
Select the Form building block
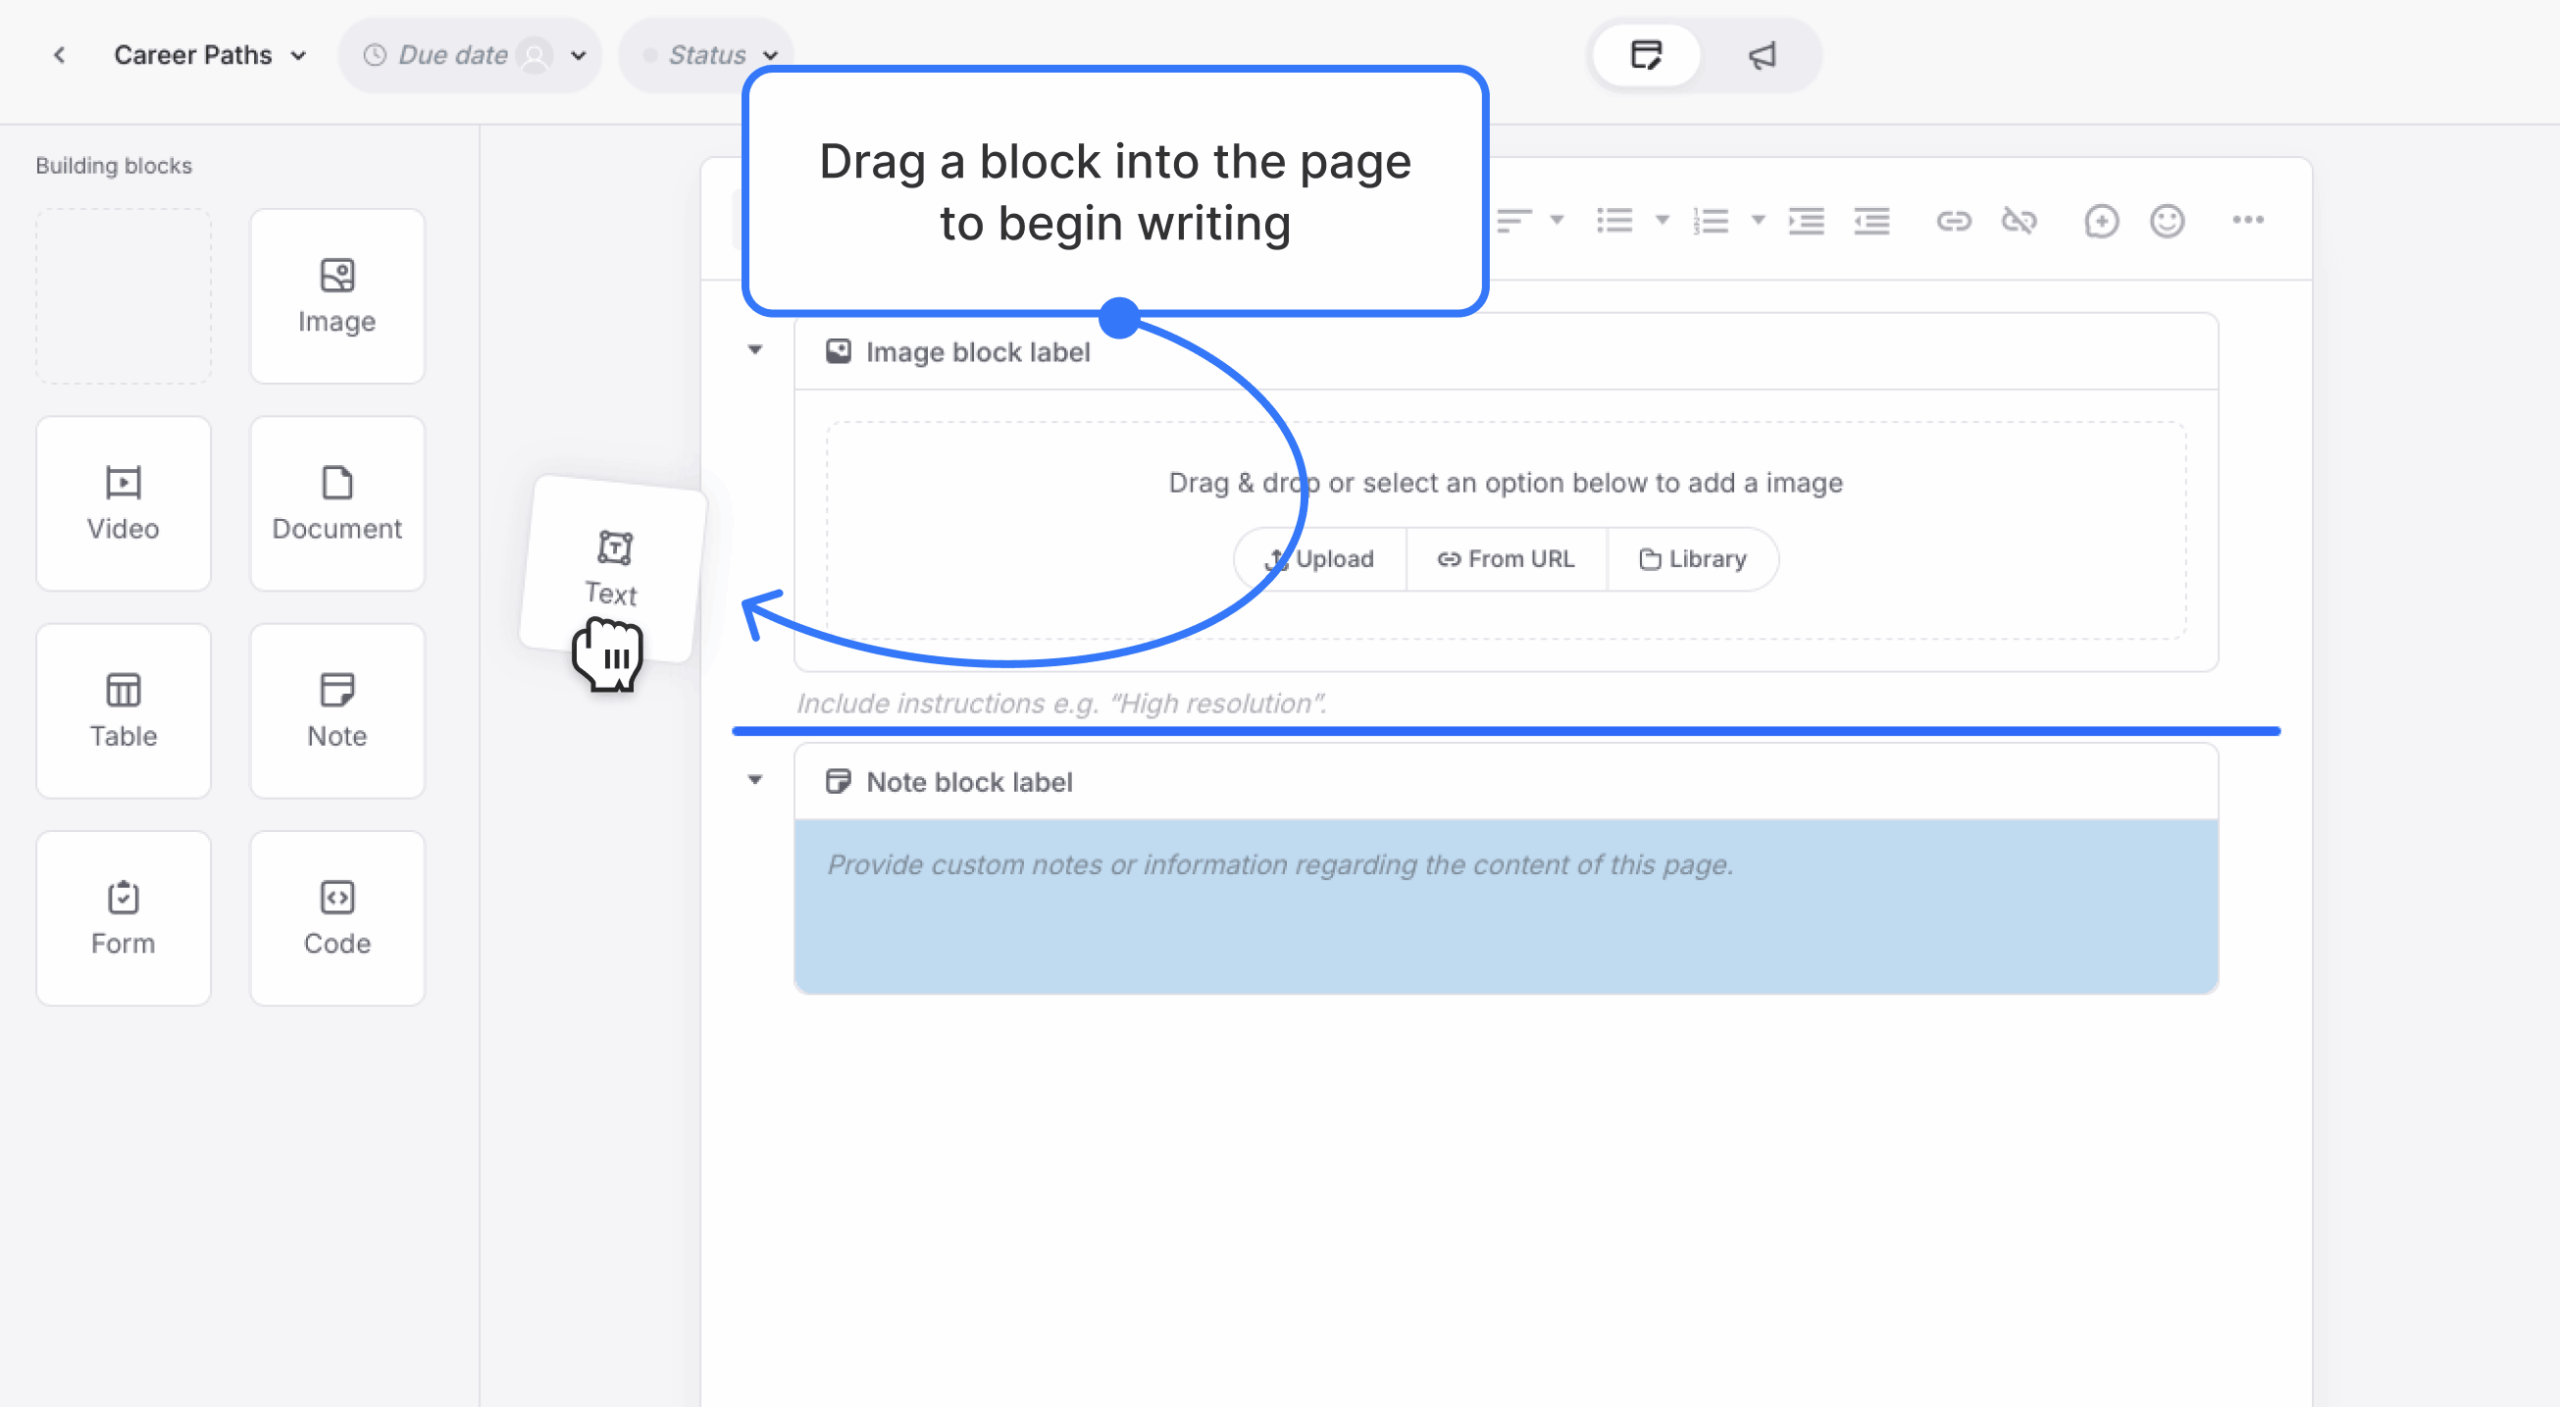tap(123, 917)
